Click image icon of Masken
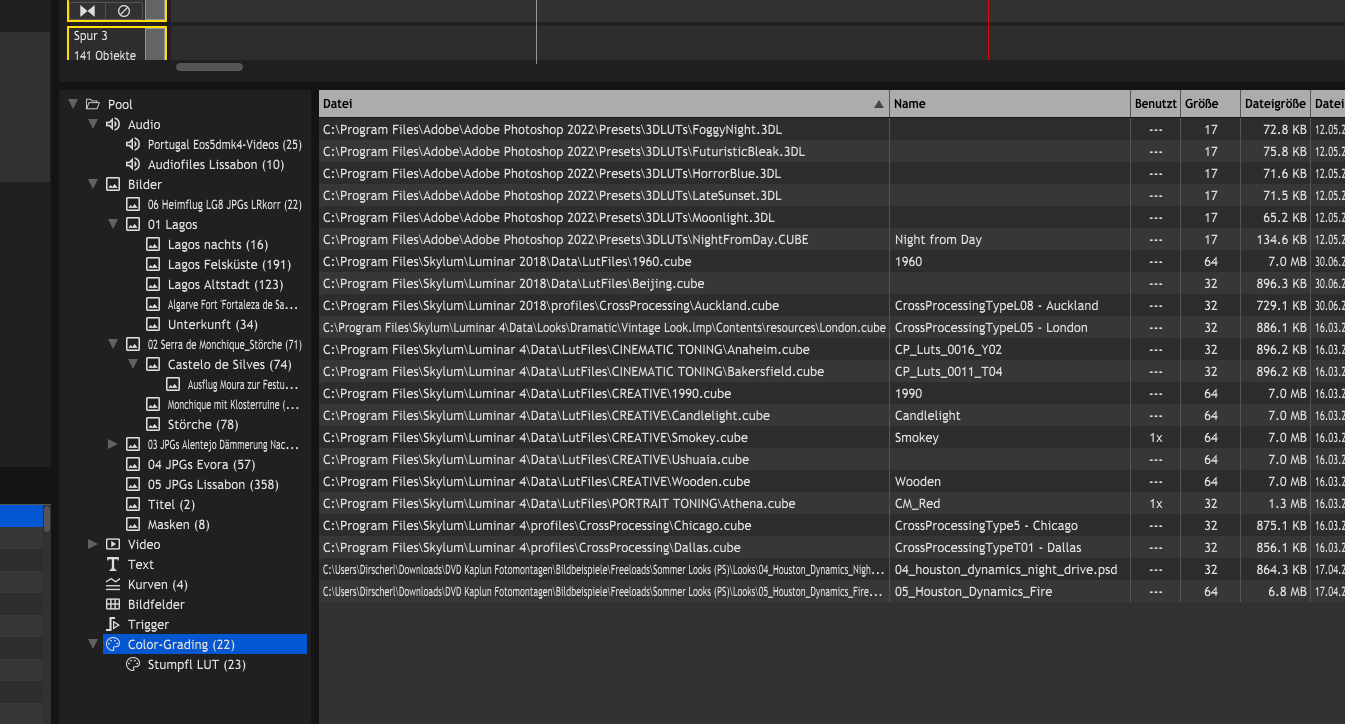Screen dimensions: 1345x724 tap(133, 524)
